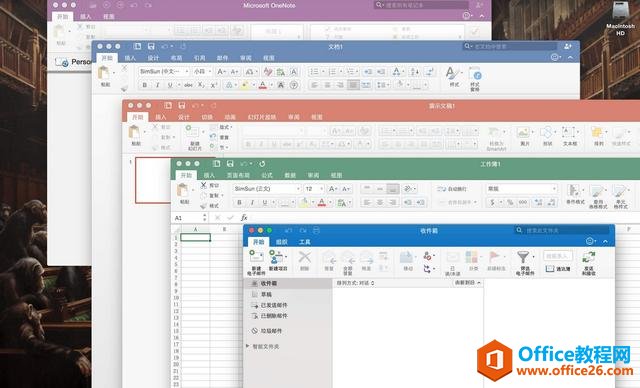The height and width of the screenshot is (388, 640).
Task: Click the Delete X icon in Outlook
Action: [304, 257]
